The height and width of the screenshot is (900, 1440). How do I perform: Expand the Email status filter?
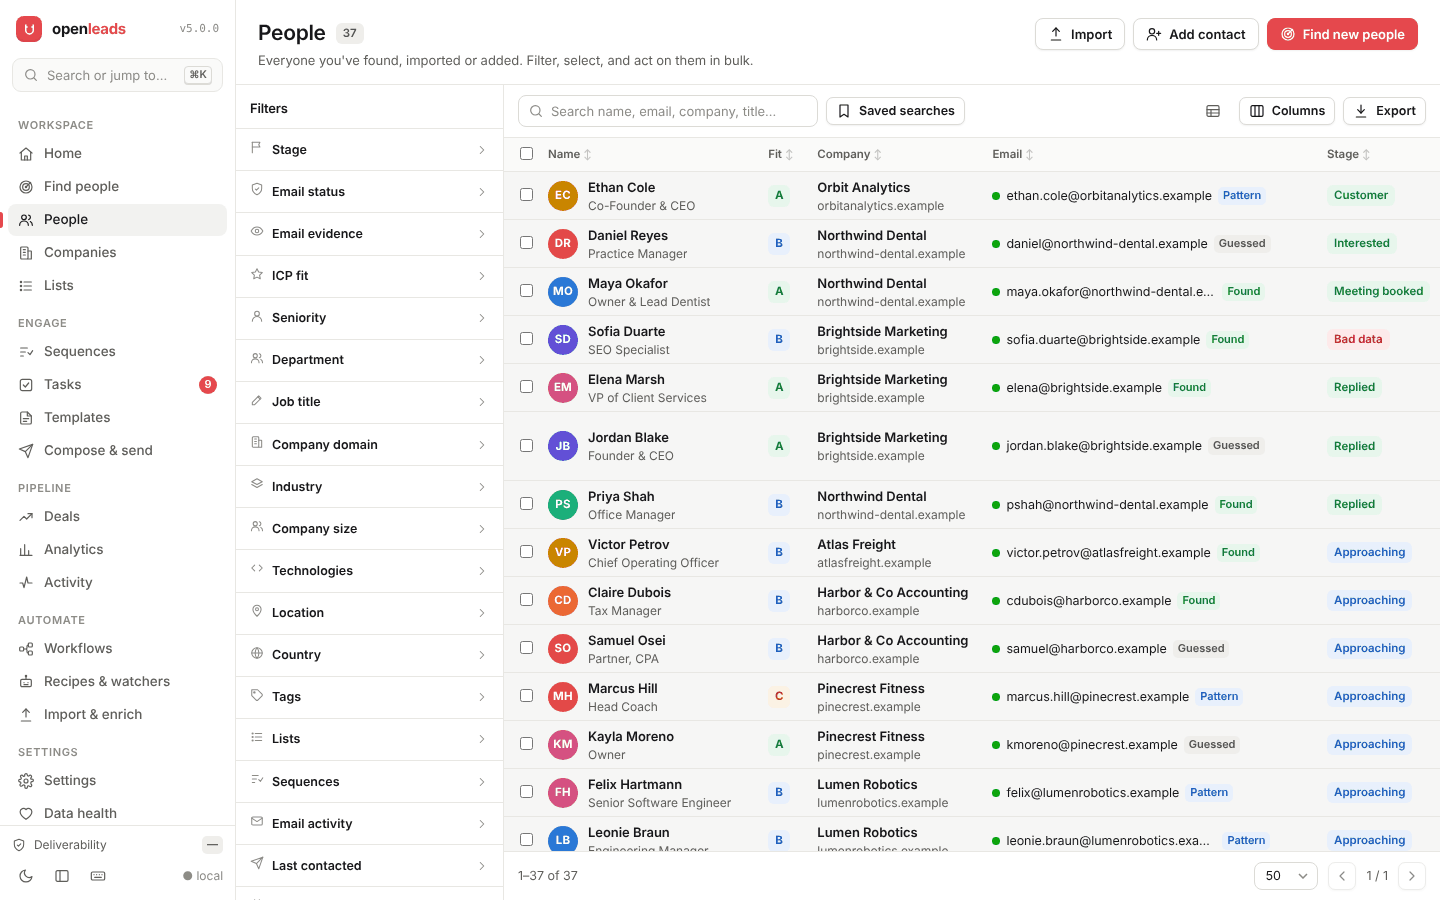(369, 192)
